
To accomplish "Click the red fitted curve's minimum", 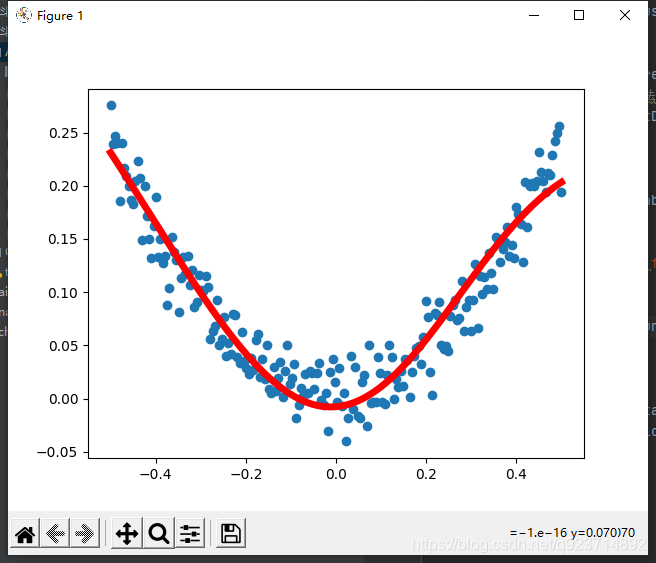I will [x=331, y=406].
